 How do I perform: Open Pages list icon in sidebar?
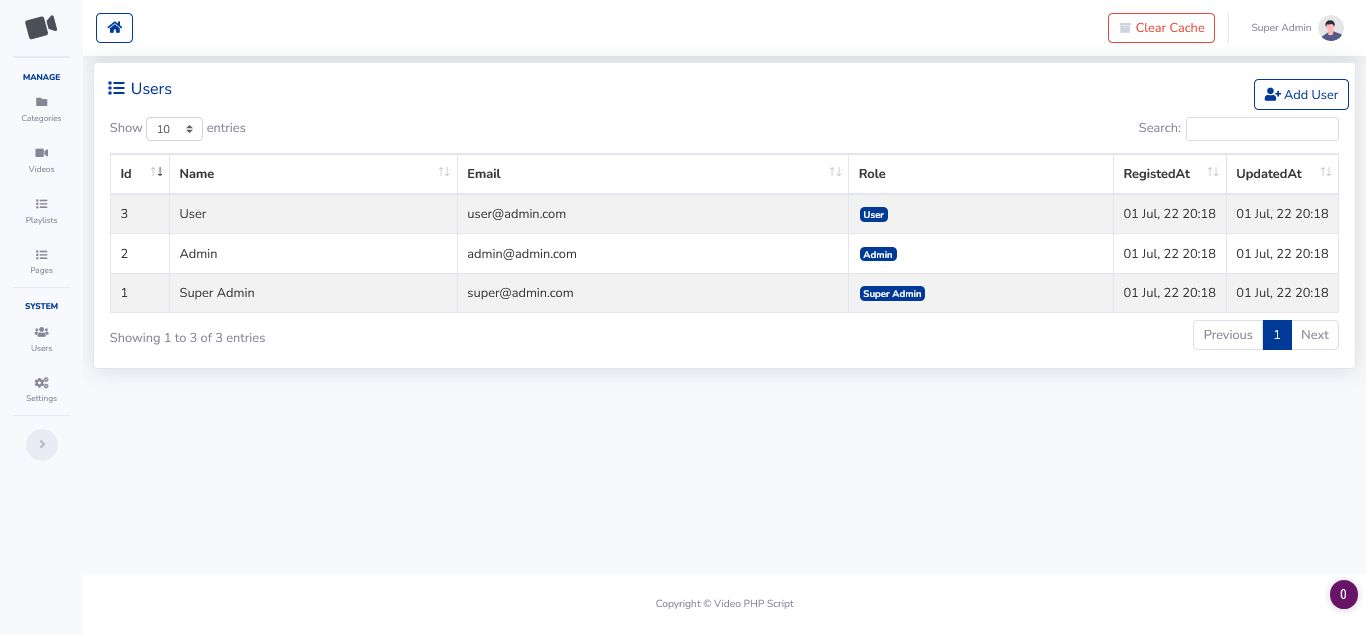point(41,256)
